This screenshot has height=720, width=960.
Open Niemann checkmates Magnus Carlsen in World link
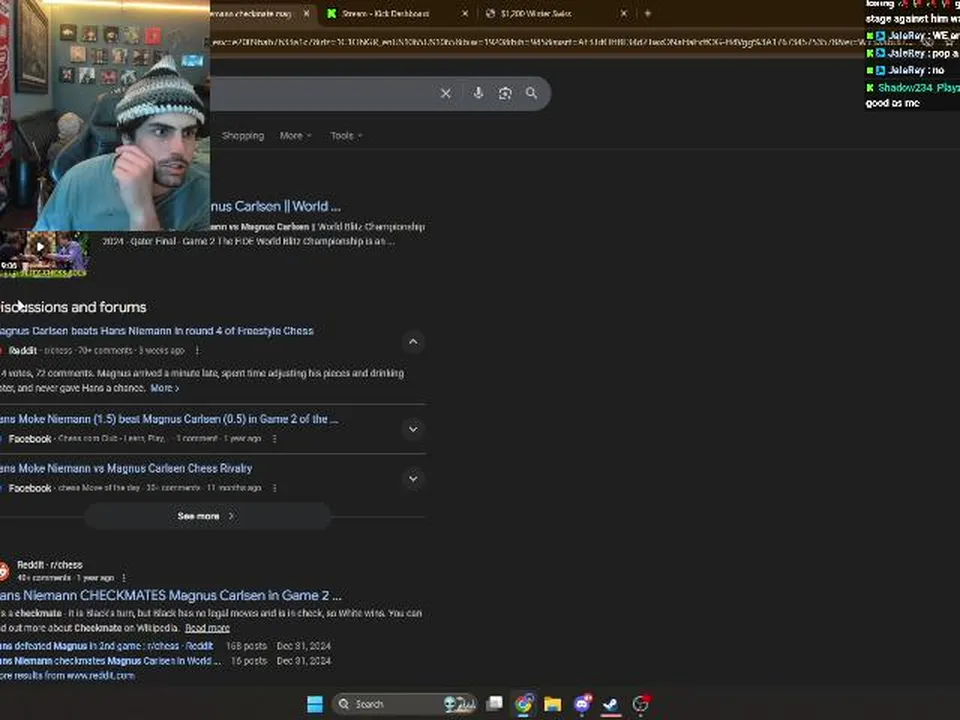[x=110, y=661]
